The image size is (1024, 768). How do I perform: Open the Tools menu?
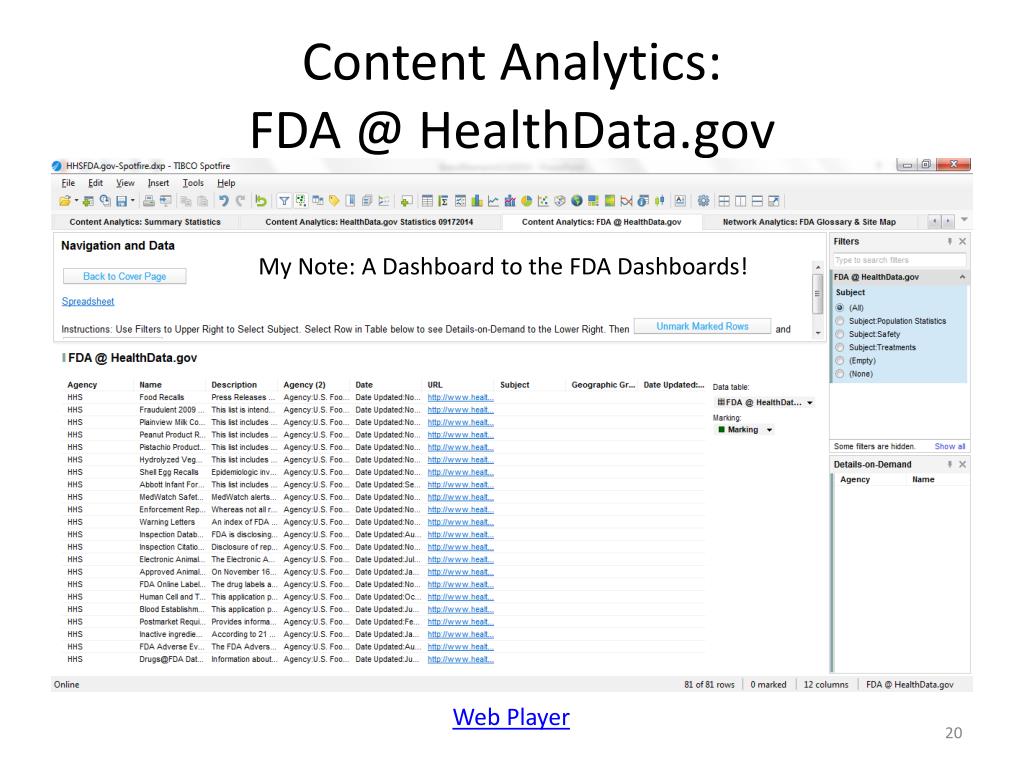click(x=193, y=183)
